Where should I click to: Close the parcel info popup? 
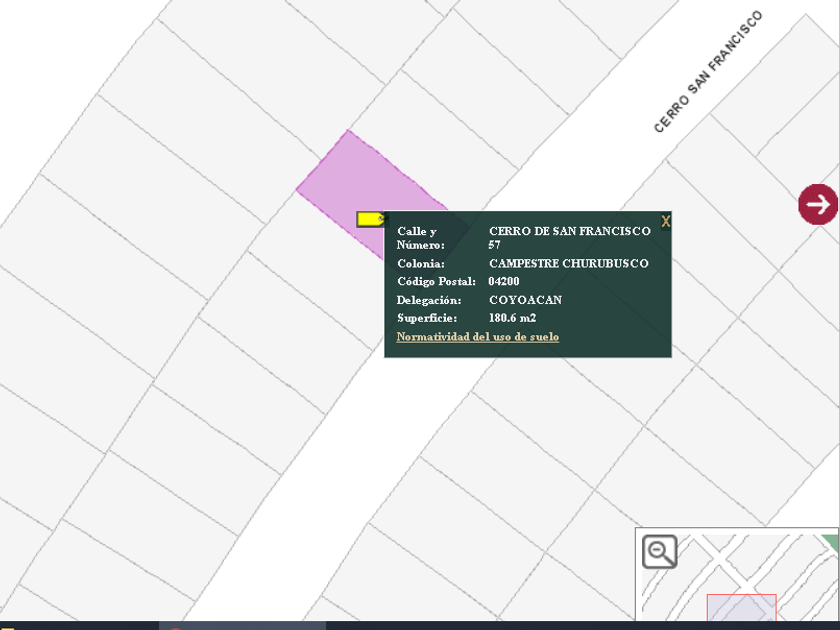pos(666,221)
